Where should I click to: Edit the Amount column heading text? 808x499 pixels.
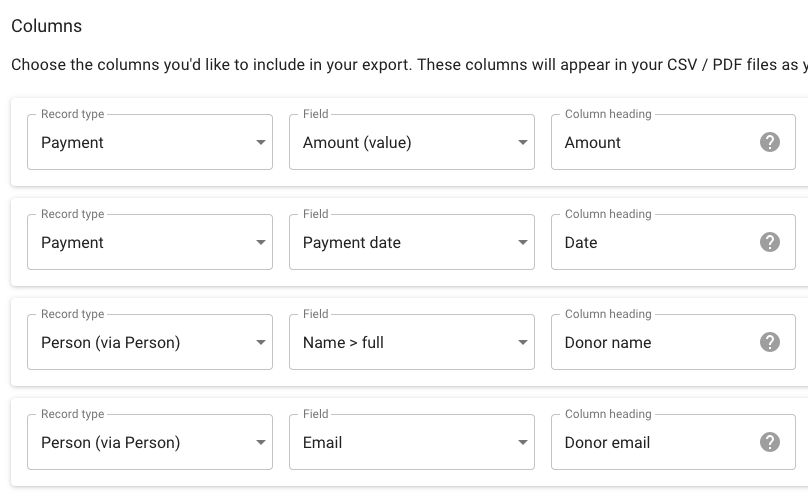tap(650, 142)
